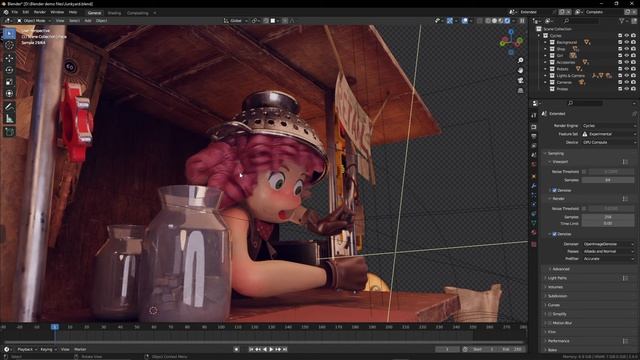640x360 pixels.
Task: Open the Scene properties tab icon
Action: tap(533, 156)
